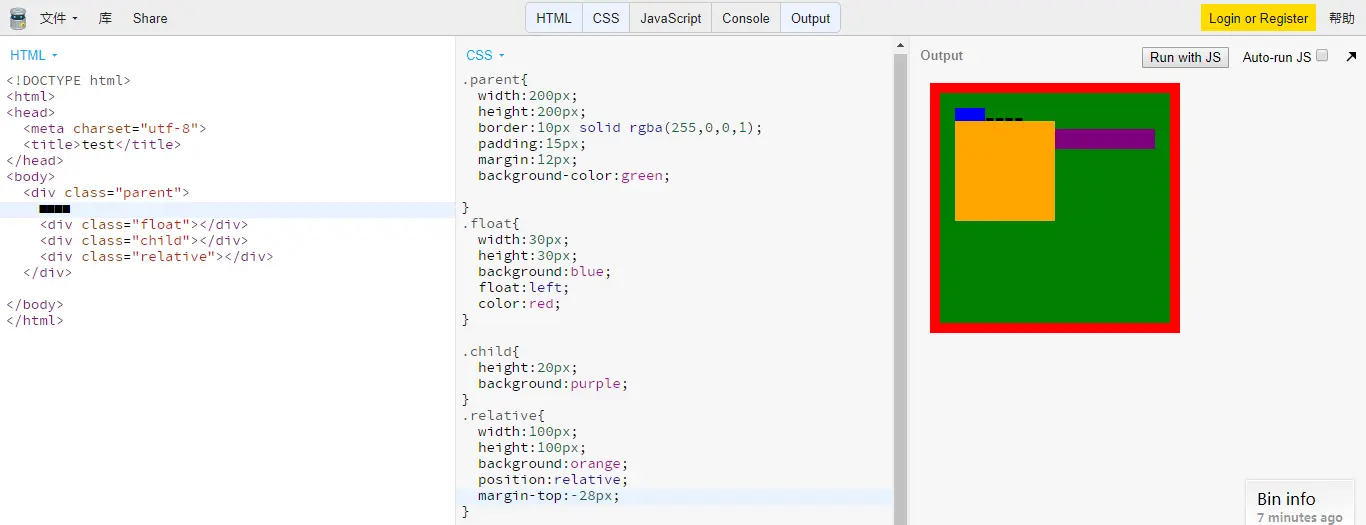The image size is (1366, 525).
Task: Click the position:relative line
Action: click(552, 480)
